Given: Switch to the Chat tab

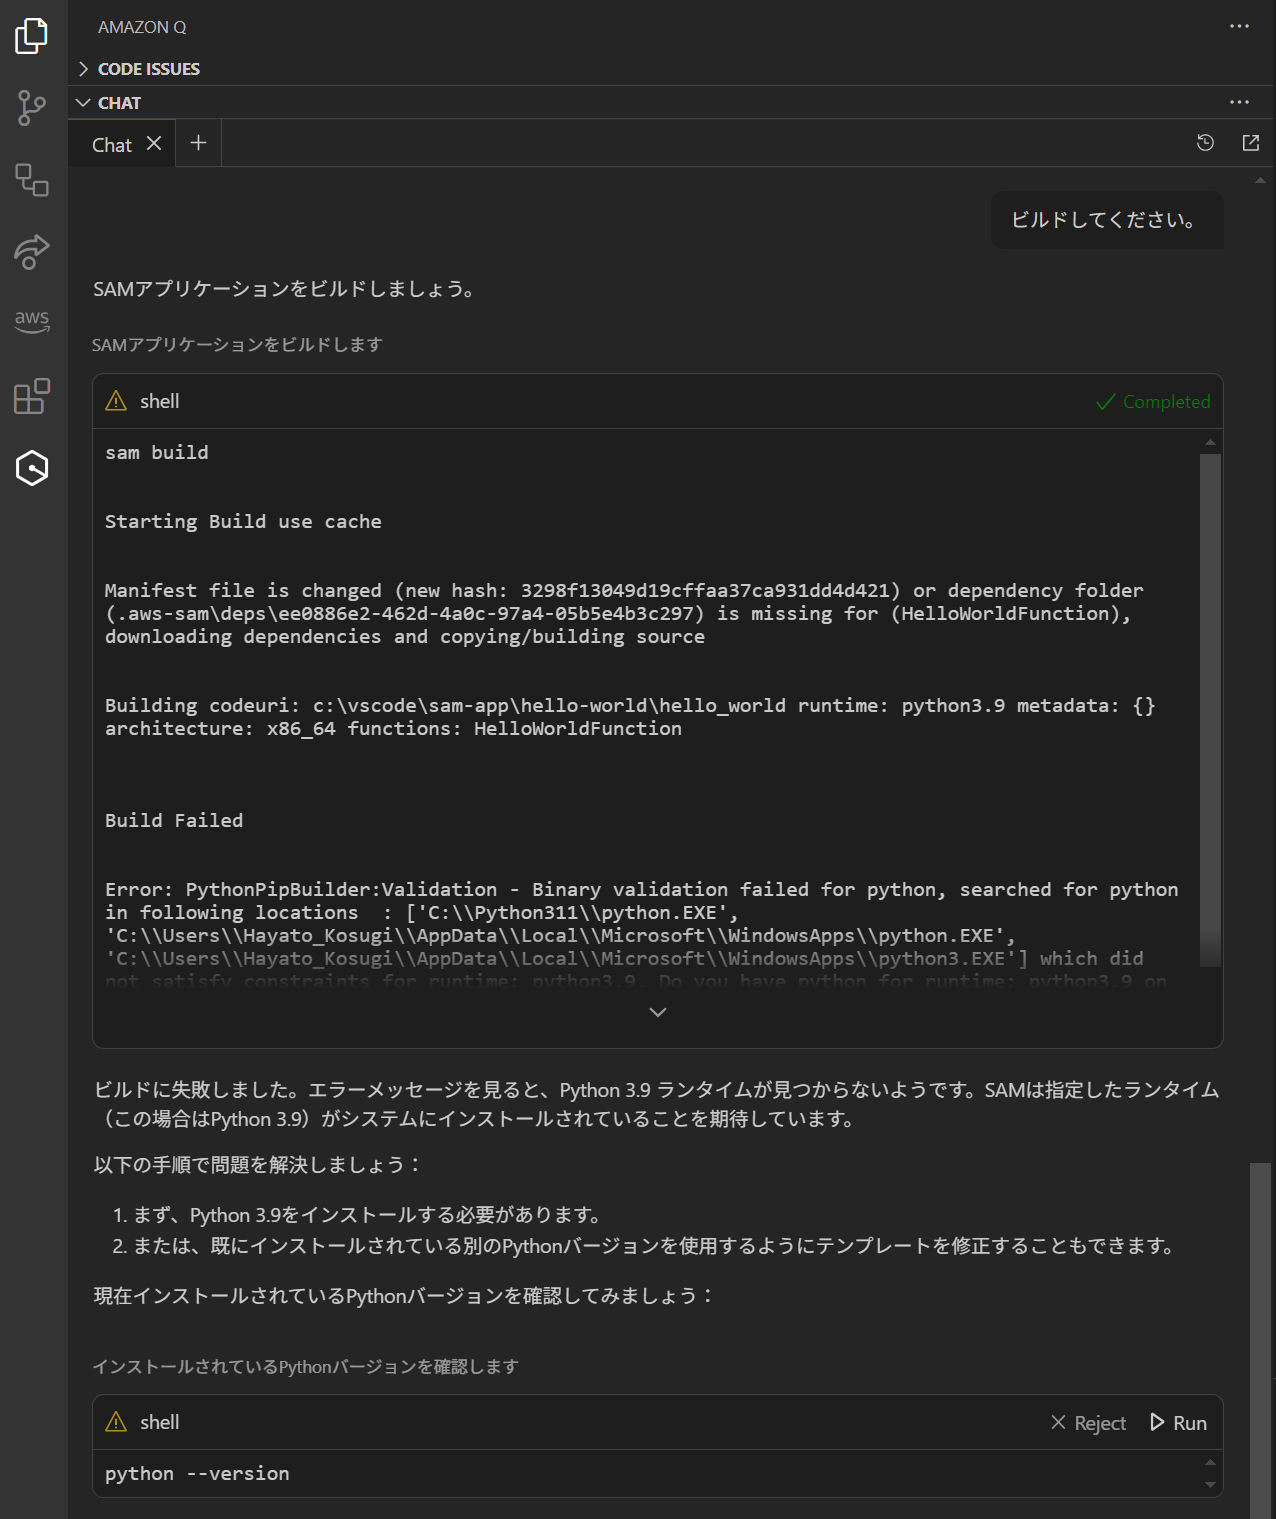Looking at the screenshot, I should pos(112,145).
